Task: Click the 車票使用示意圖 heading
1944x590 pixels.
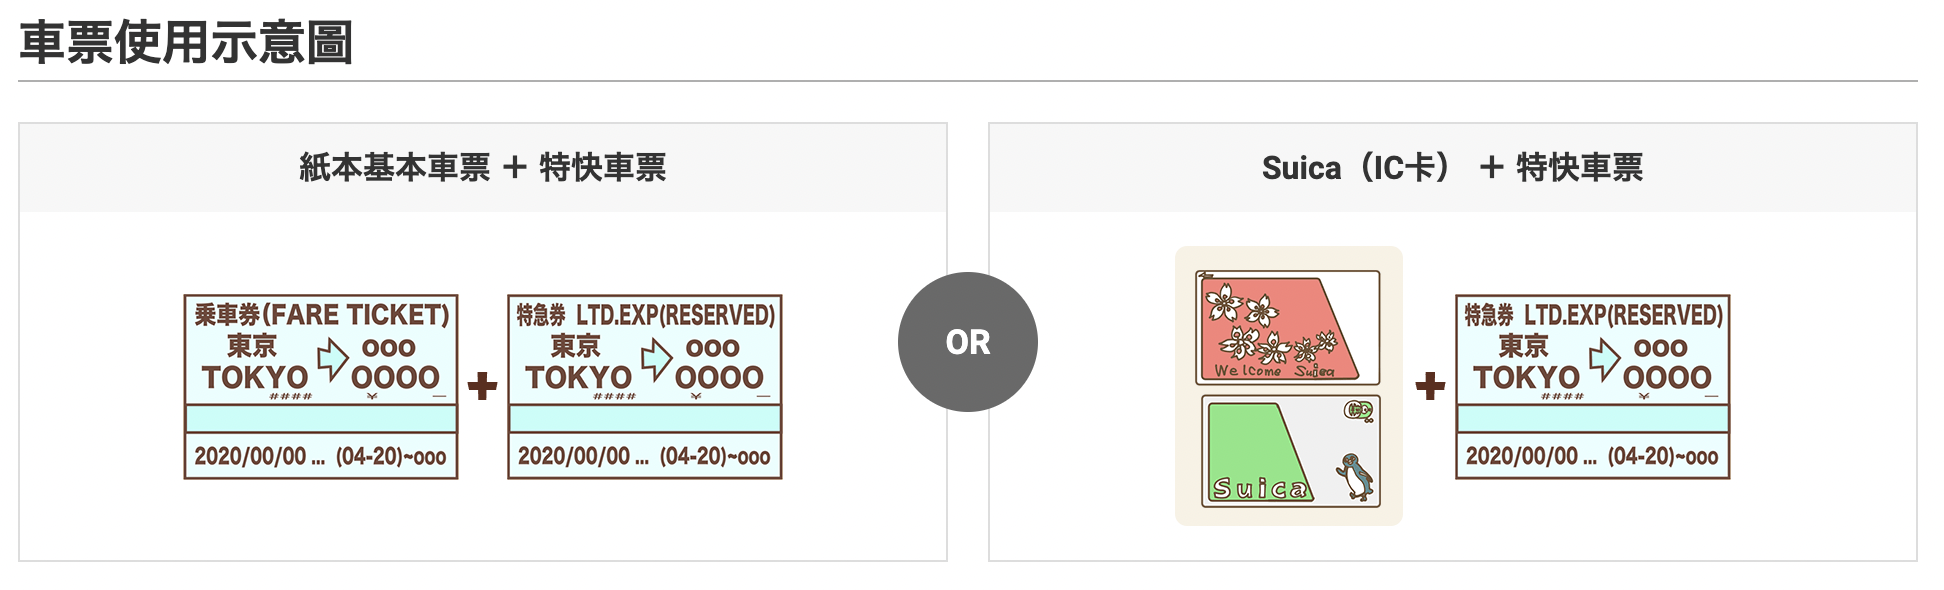Action: [187, 43]
